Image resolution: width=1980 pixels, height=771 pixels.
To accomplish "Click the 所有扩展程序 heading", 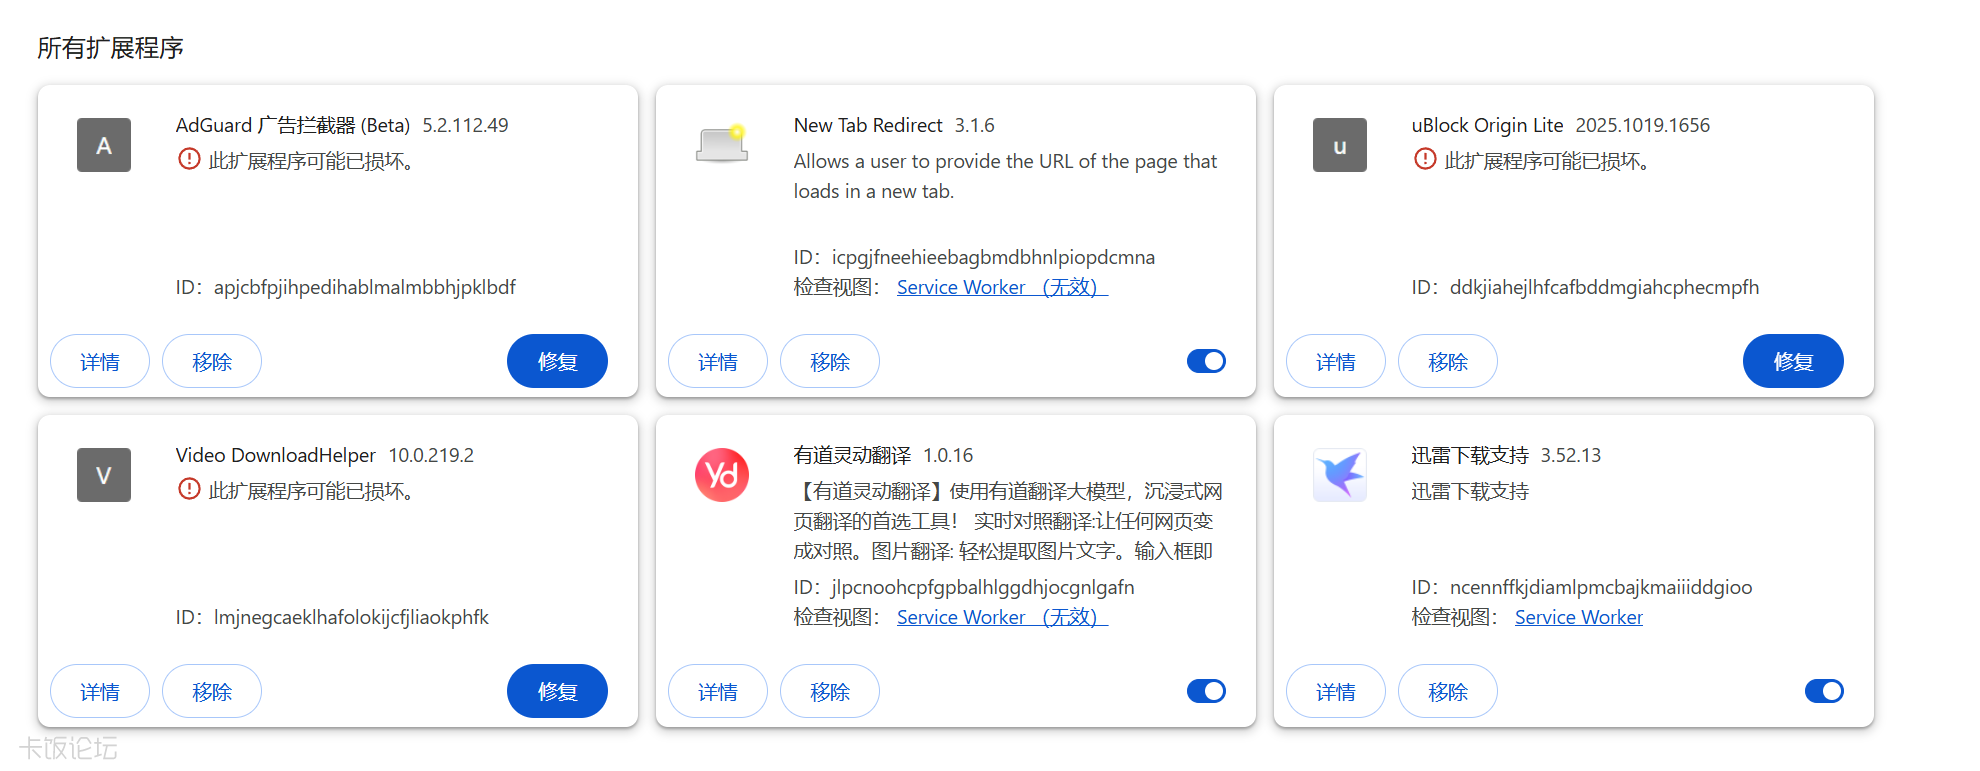I will [110, 48].
